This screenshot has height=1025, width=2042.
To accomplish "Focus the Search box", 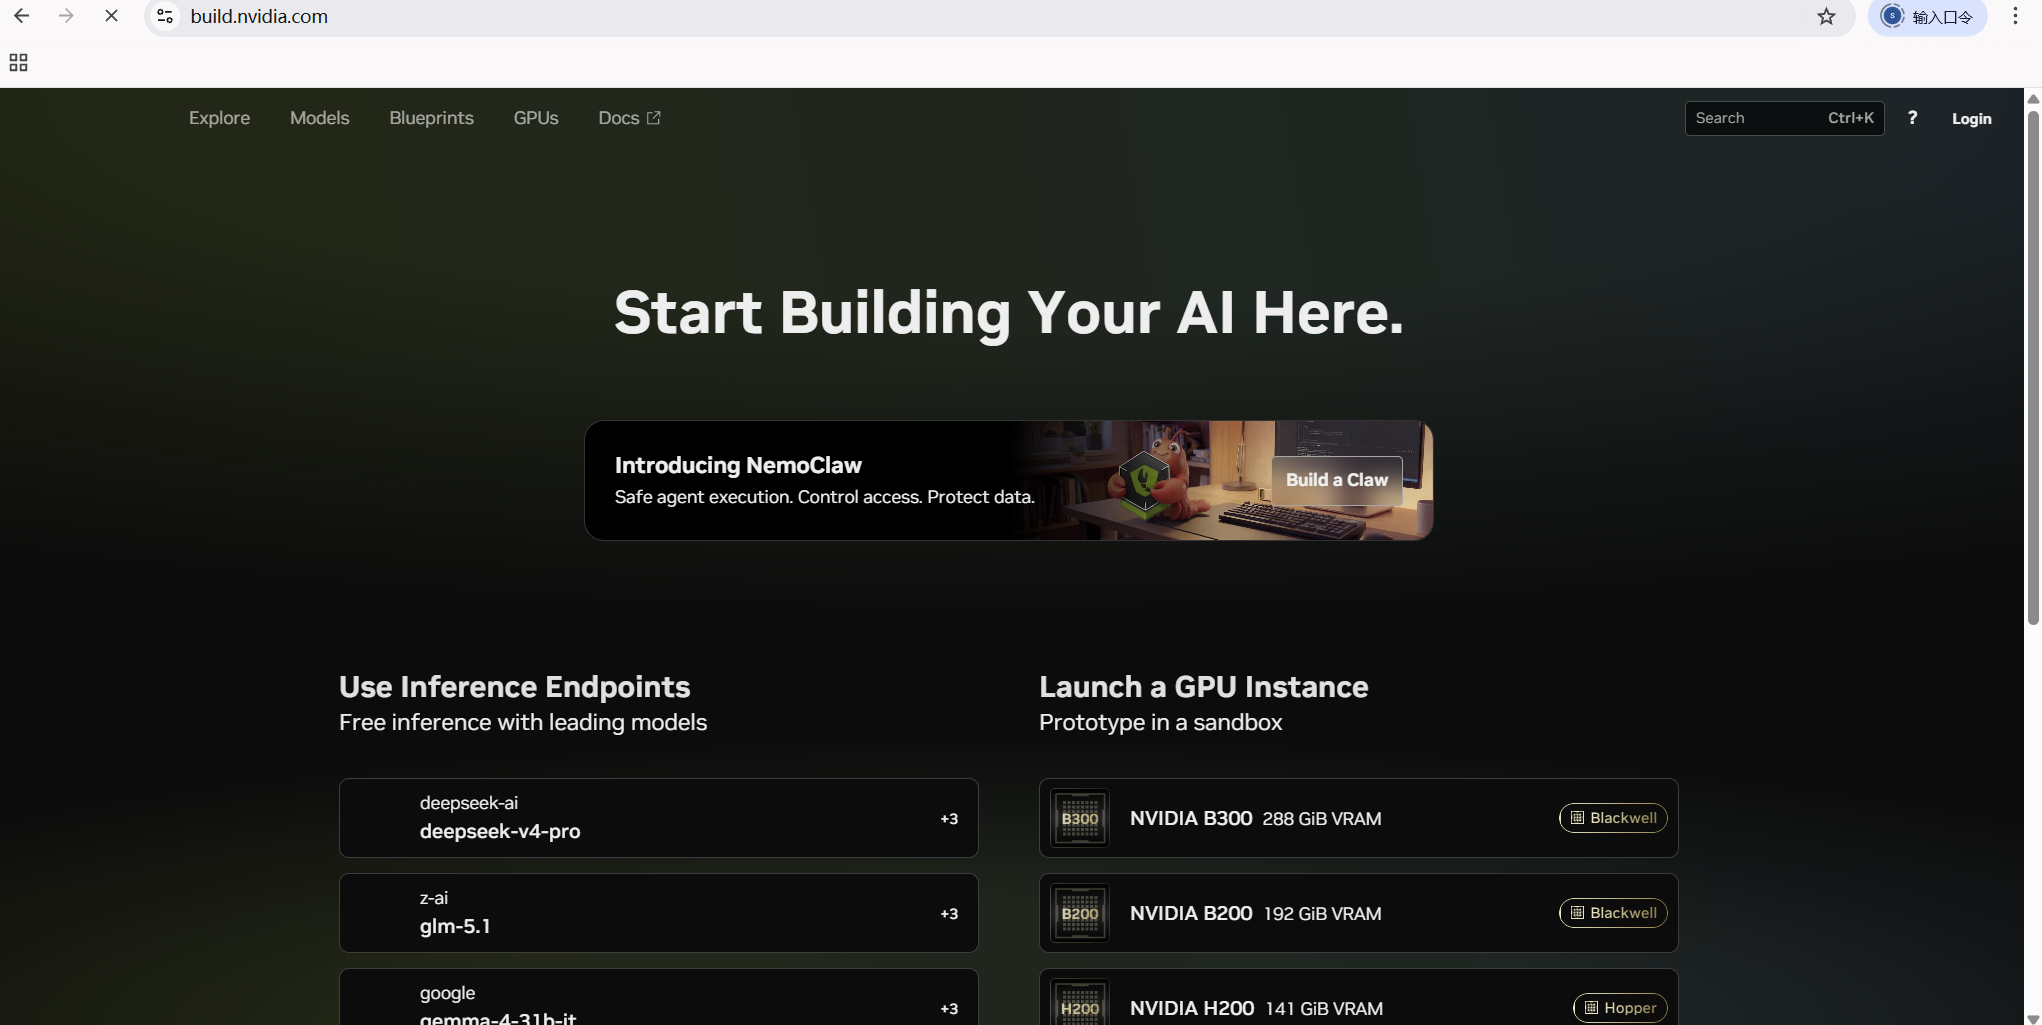I will click(1784, 118).
